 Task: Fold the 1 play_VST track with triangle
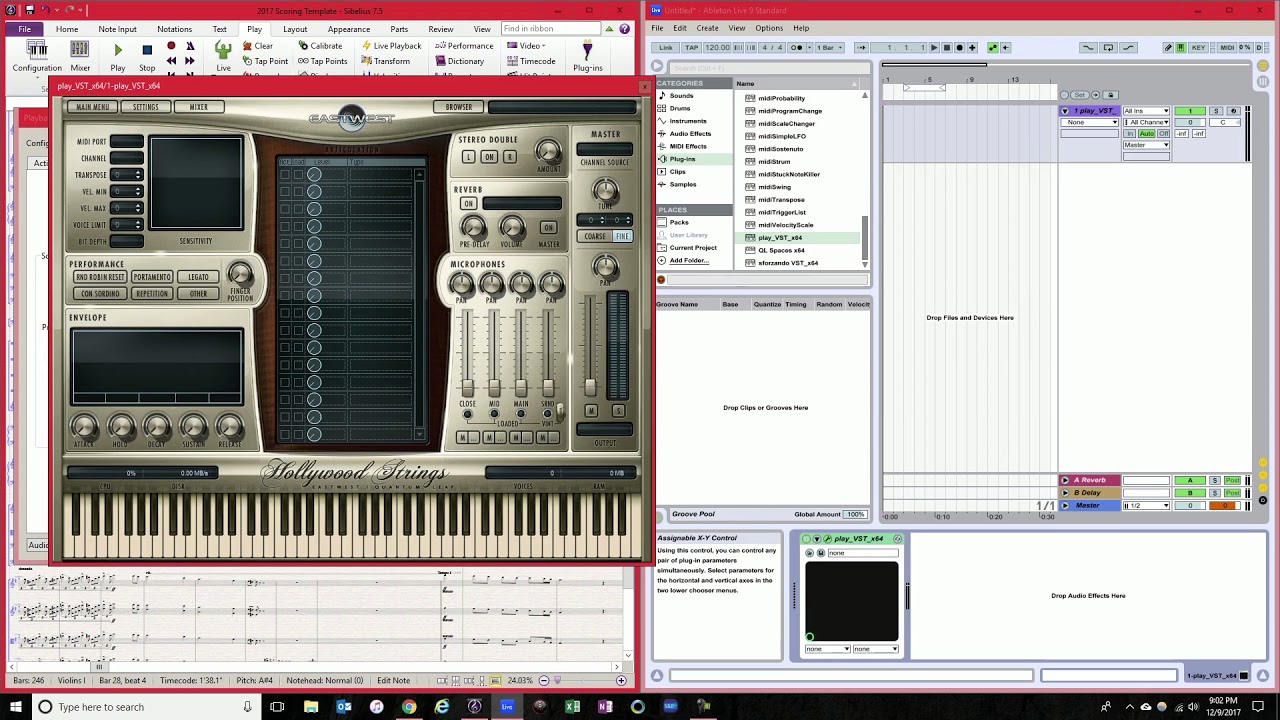(x=1065, y=111)
